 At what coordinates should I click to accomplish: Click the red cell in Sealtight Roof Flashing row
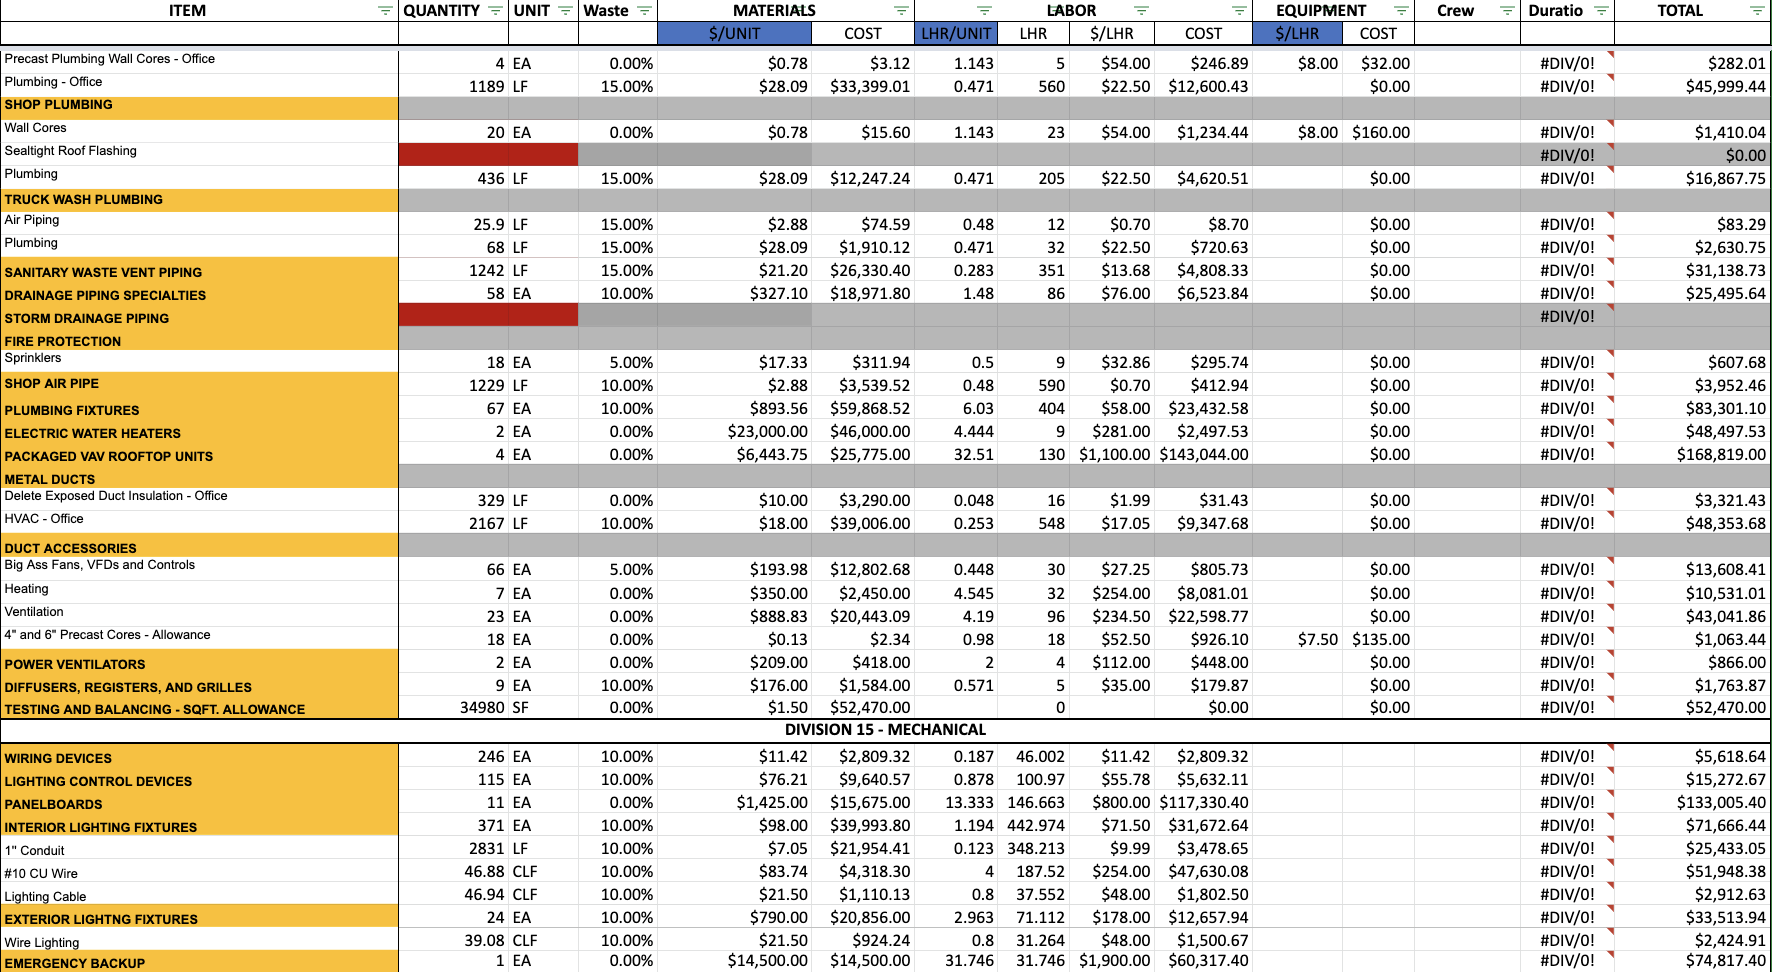(x=488, y=154)
